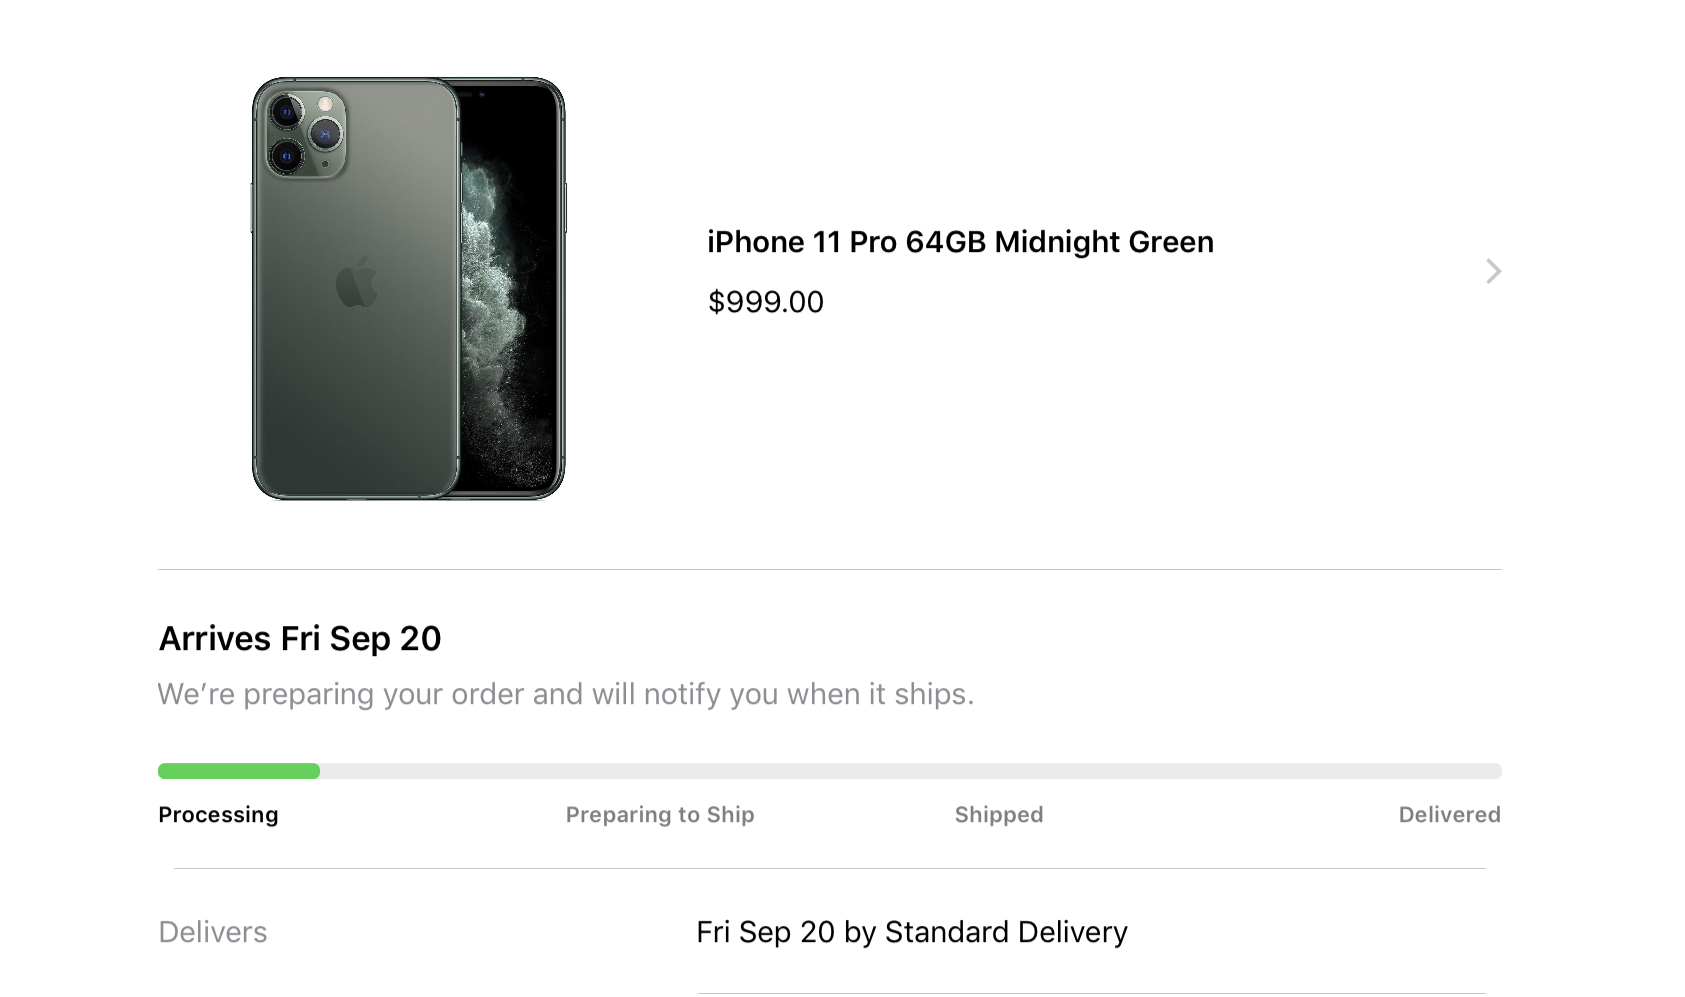Click the $999.00 price text
Image resolution: width=1685 pixels, height=997 pixels.
[765, 302]
